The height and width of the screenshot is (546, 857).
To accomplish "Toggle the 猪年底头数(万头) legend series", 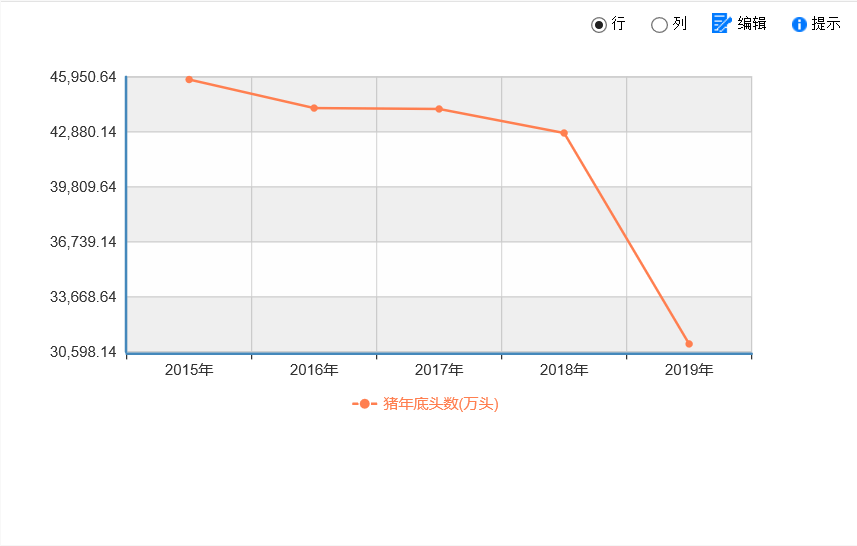I will pyautogui.click(x=441, y=404).
